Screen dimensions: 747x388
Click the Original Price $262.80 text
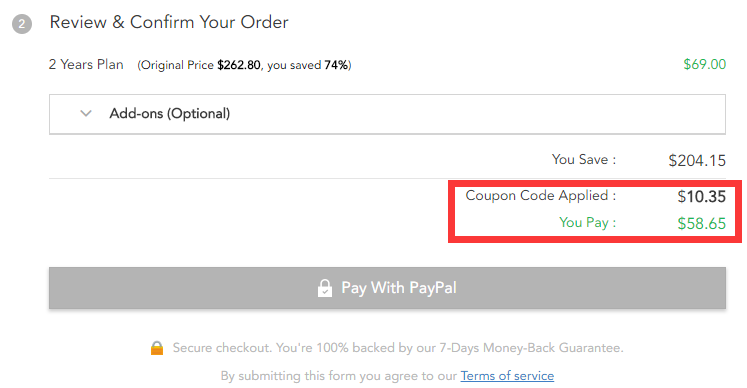[x=201, y=65]
